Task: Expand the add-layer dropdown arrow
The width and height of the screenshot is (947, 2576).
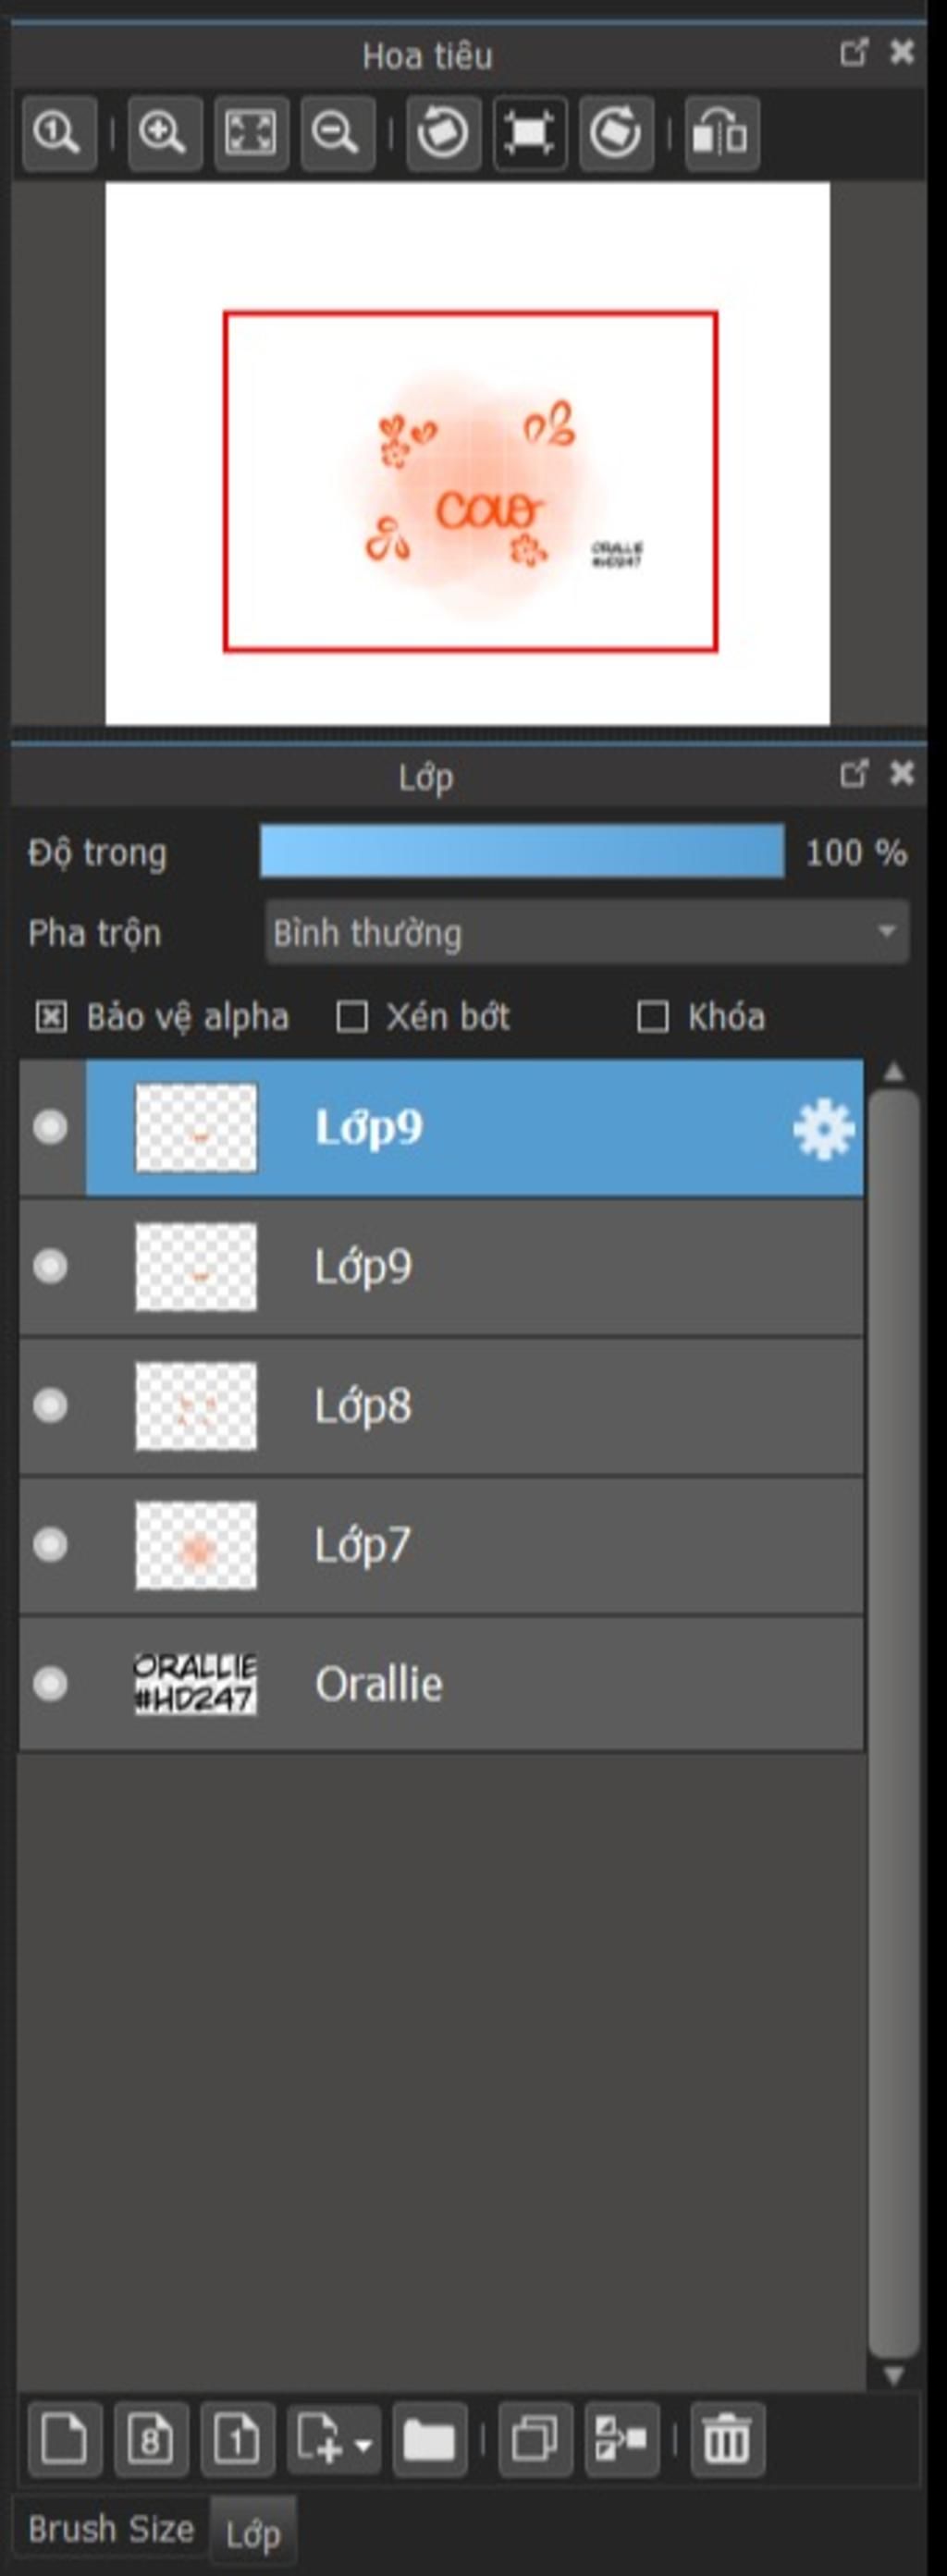Action: tap(364, 2445)
